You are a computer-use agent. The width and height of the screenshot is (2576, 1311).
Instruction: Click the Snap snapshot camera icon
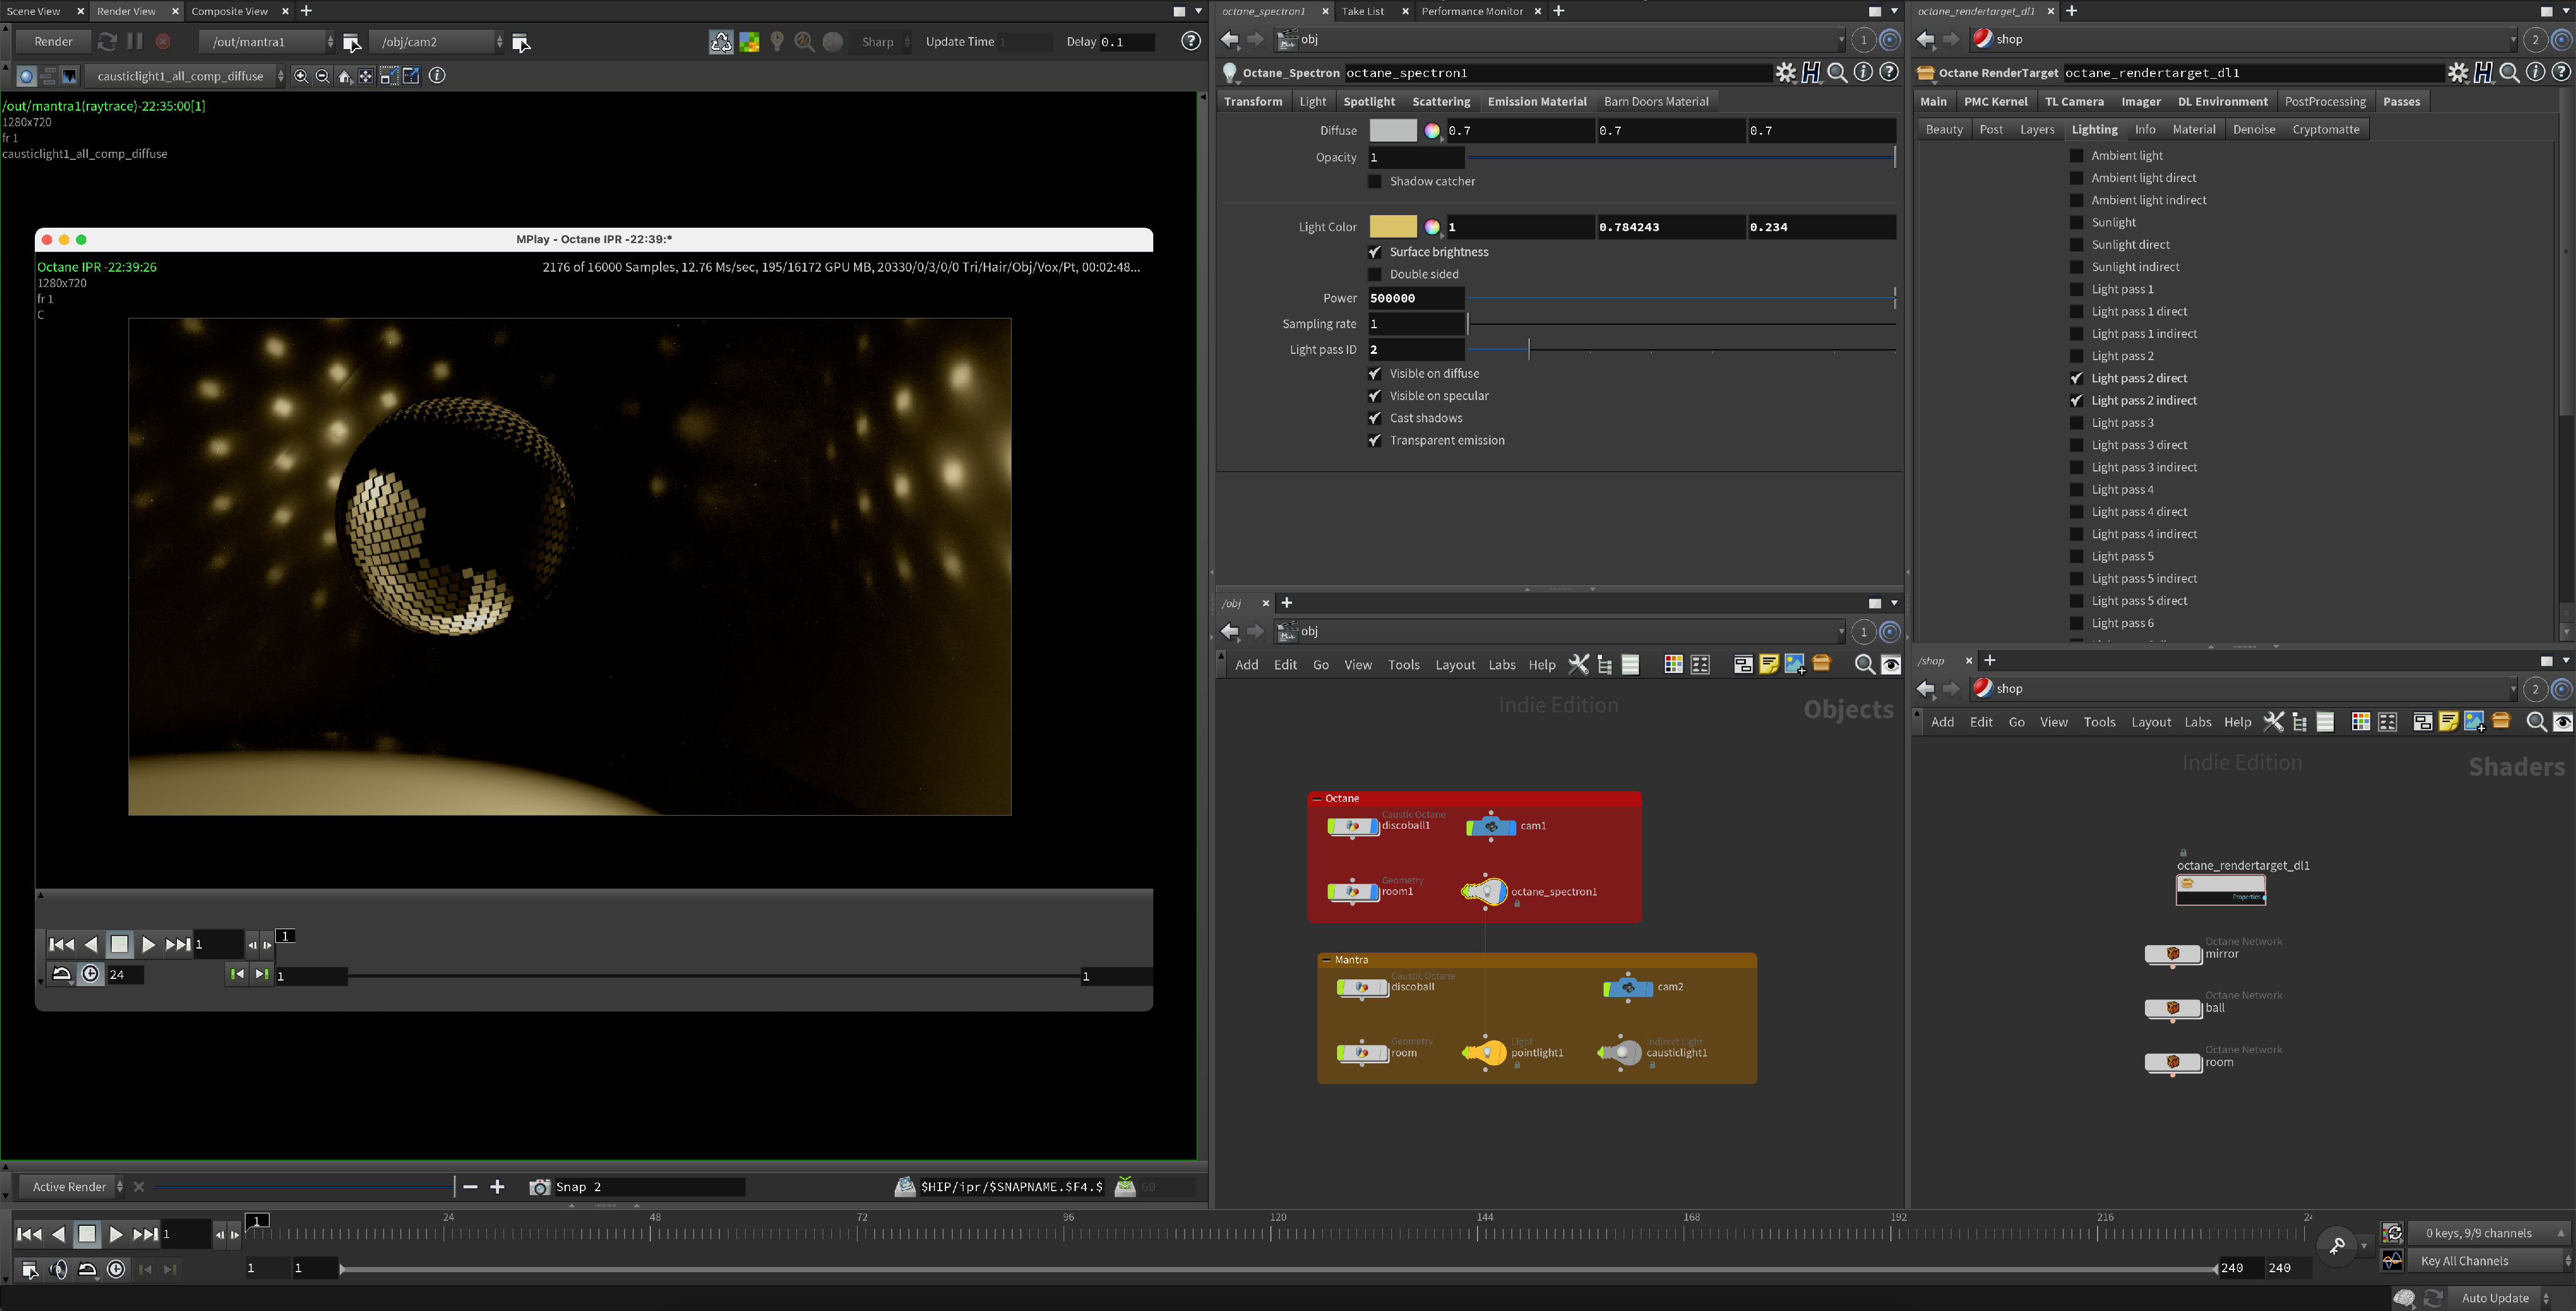click(539, 1187)
